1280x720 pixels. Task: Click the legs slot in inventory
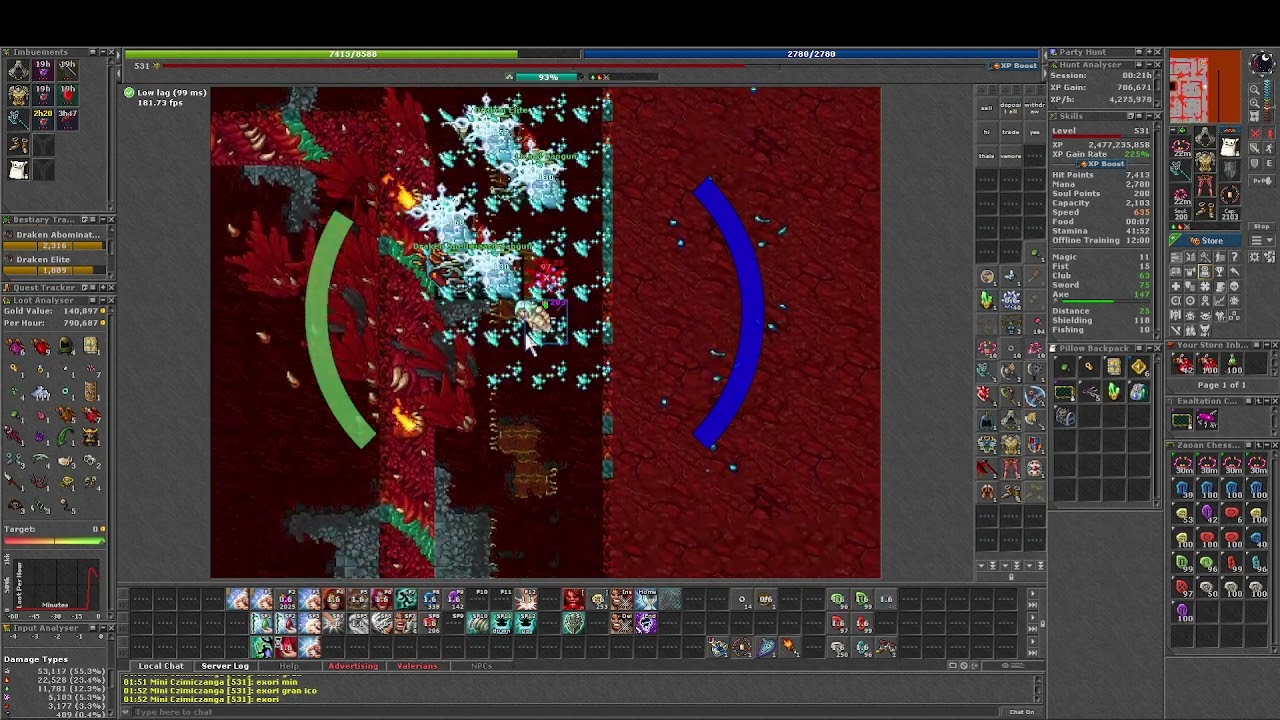pyautogui.click(x=1205, y=184)
